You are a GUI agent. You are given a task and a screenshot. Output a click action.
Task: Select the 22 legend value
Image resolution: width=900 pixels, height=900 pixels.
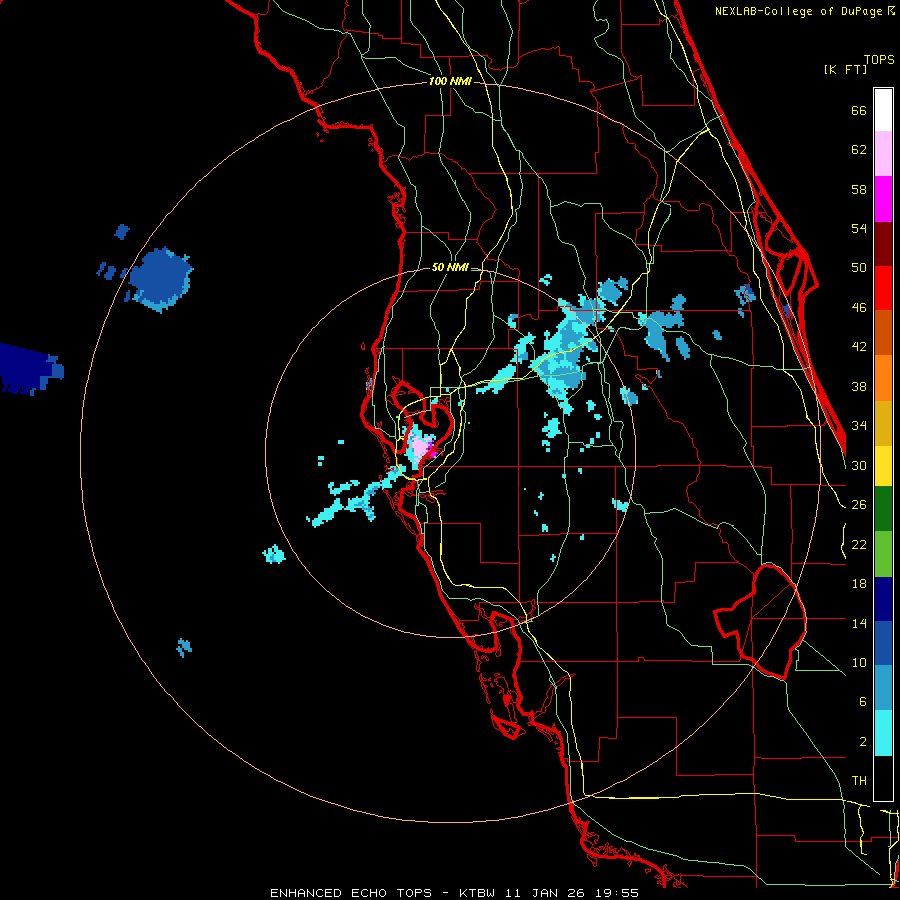click(859, 544)
